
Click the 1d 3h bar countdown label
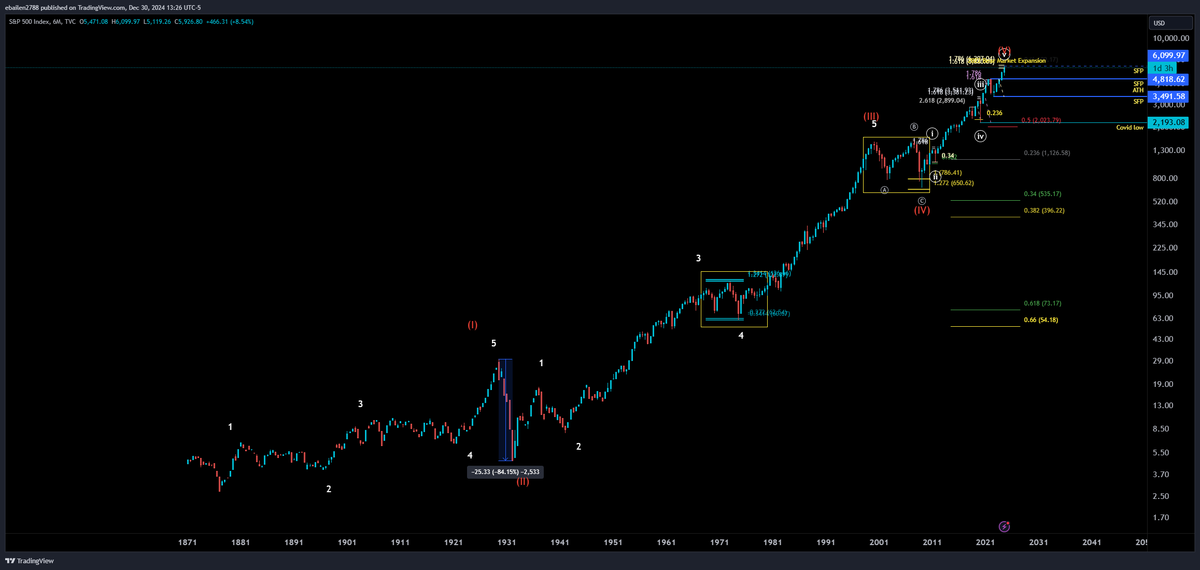point(1162,67)
